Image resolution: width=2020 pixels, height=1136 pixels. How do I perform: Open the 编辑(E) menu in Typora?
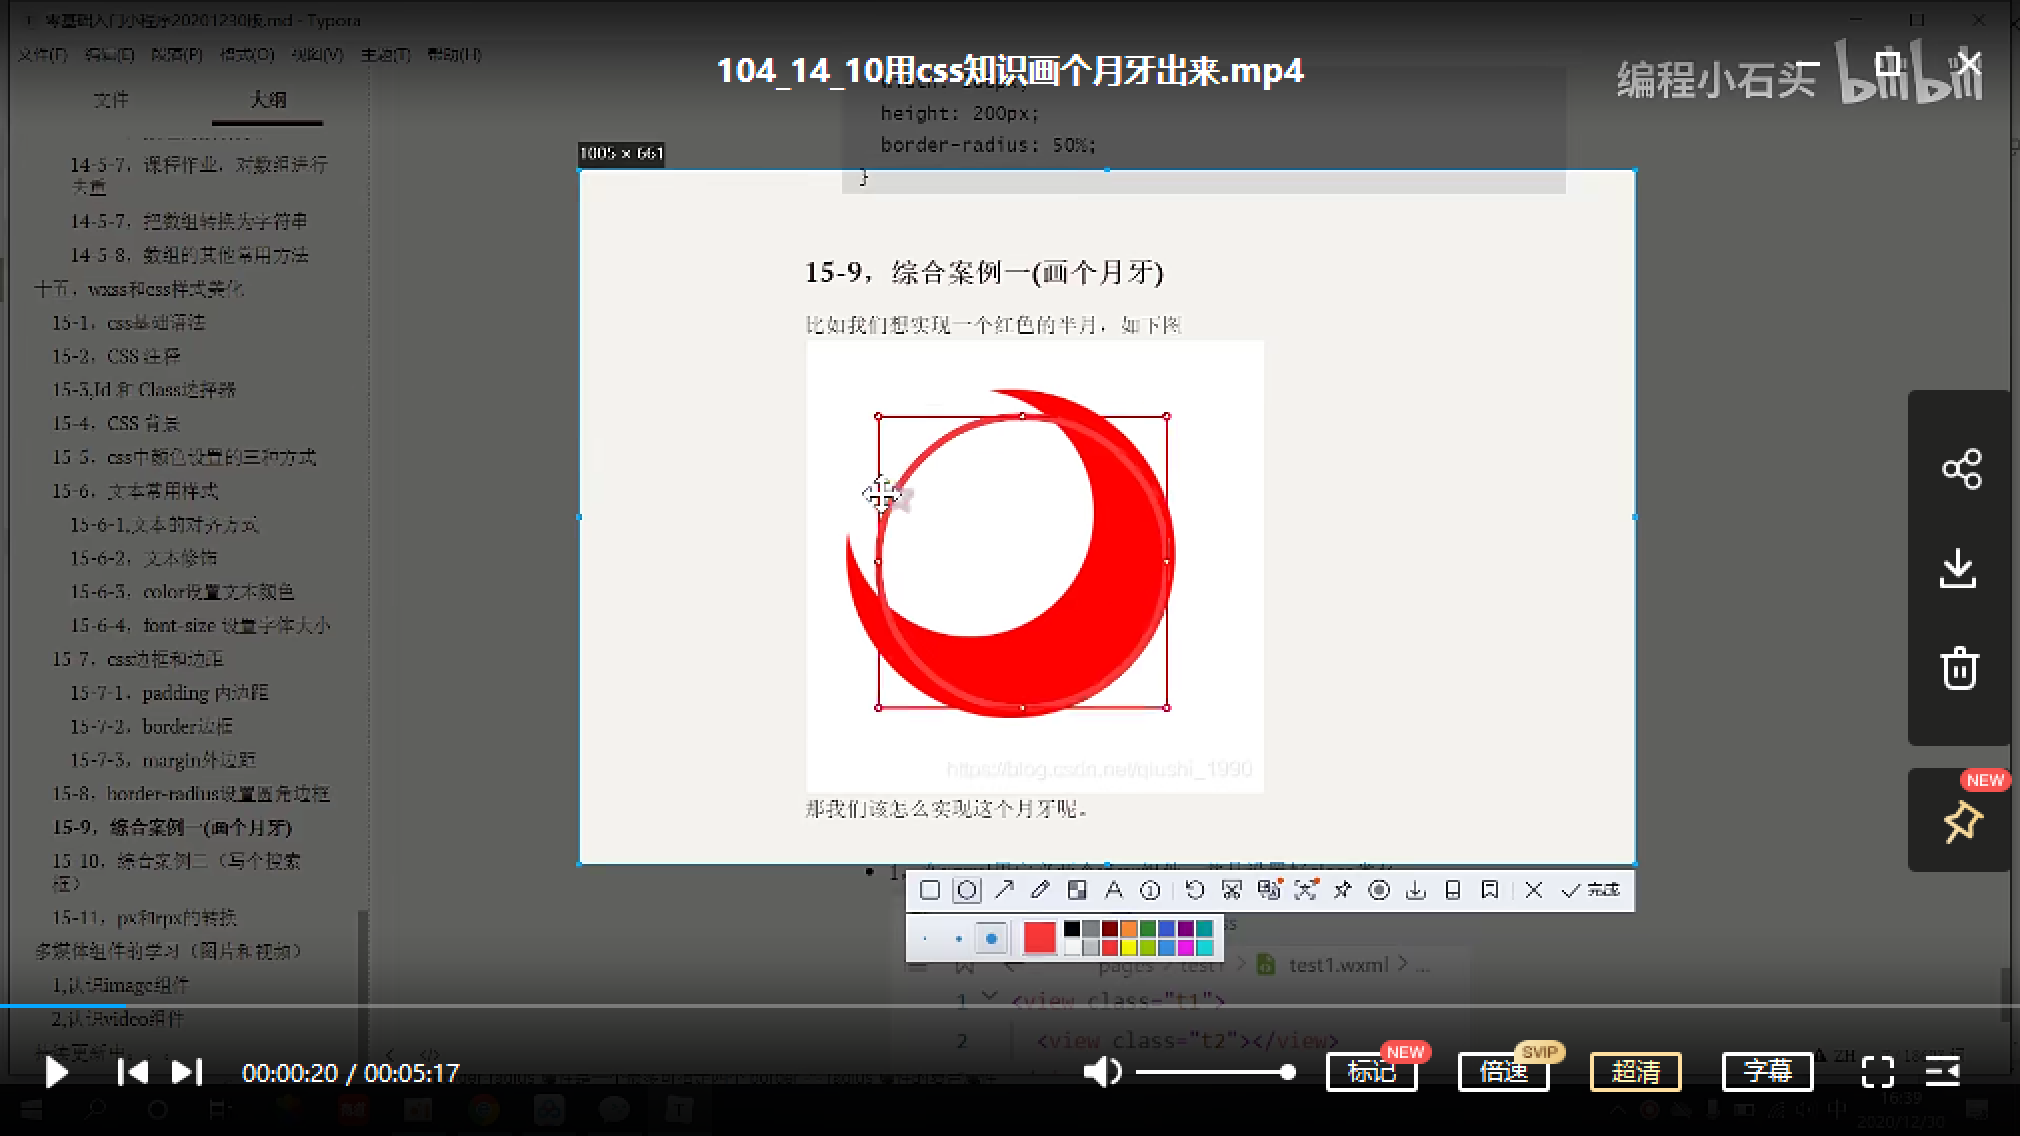(x=109, y=54)
